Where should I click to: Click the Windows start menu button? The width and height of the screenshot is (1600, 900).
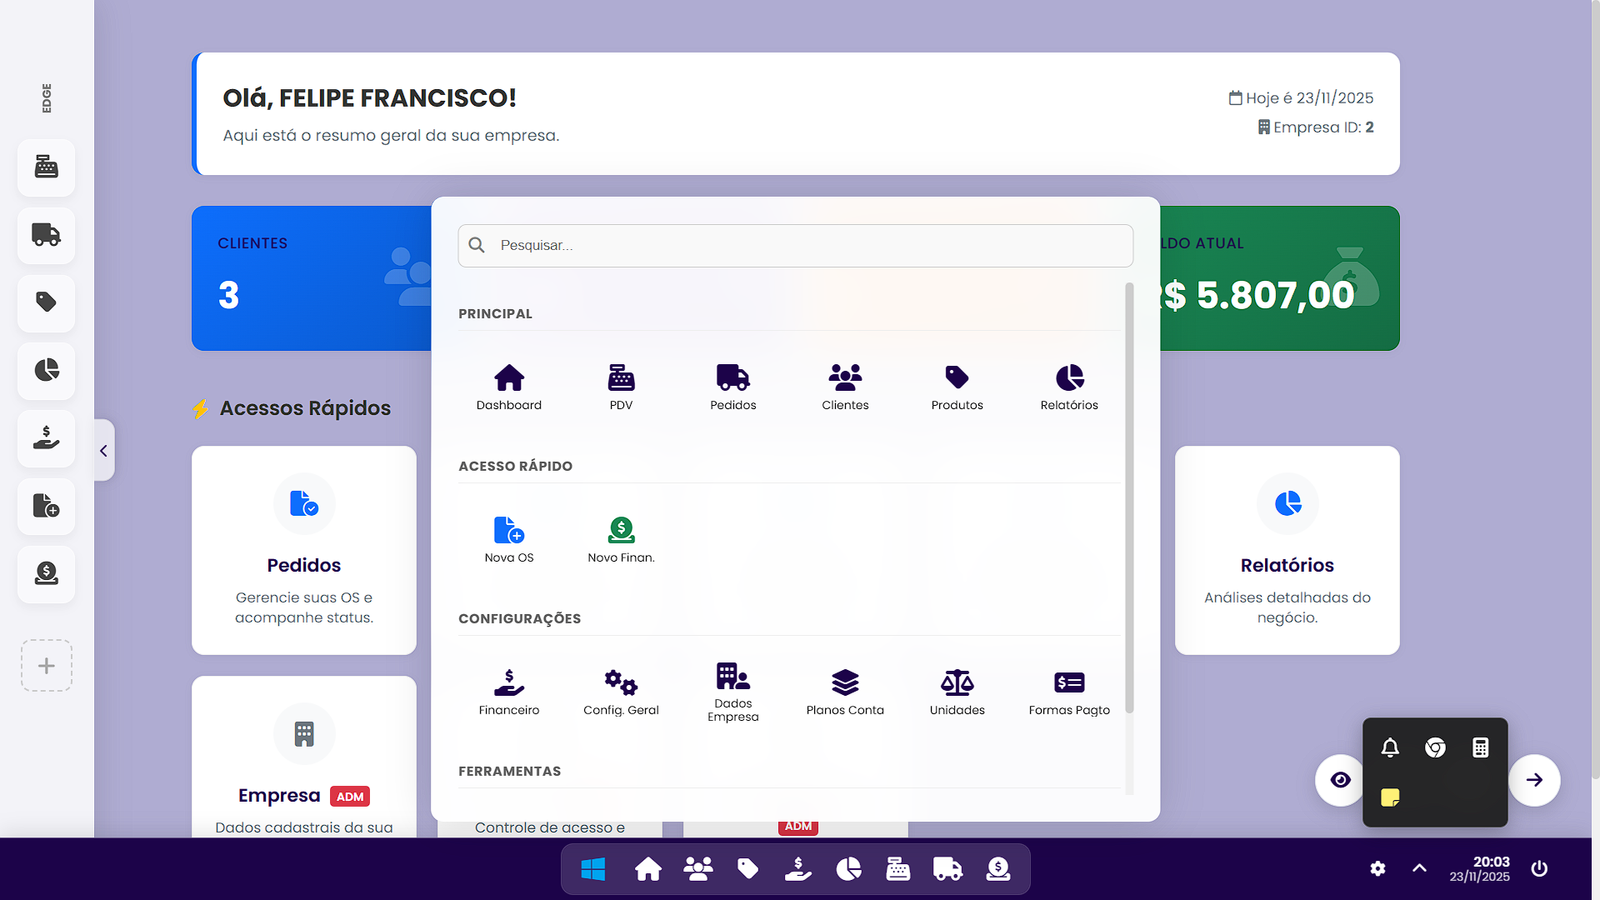tap(593, 869)
